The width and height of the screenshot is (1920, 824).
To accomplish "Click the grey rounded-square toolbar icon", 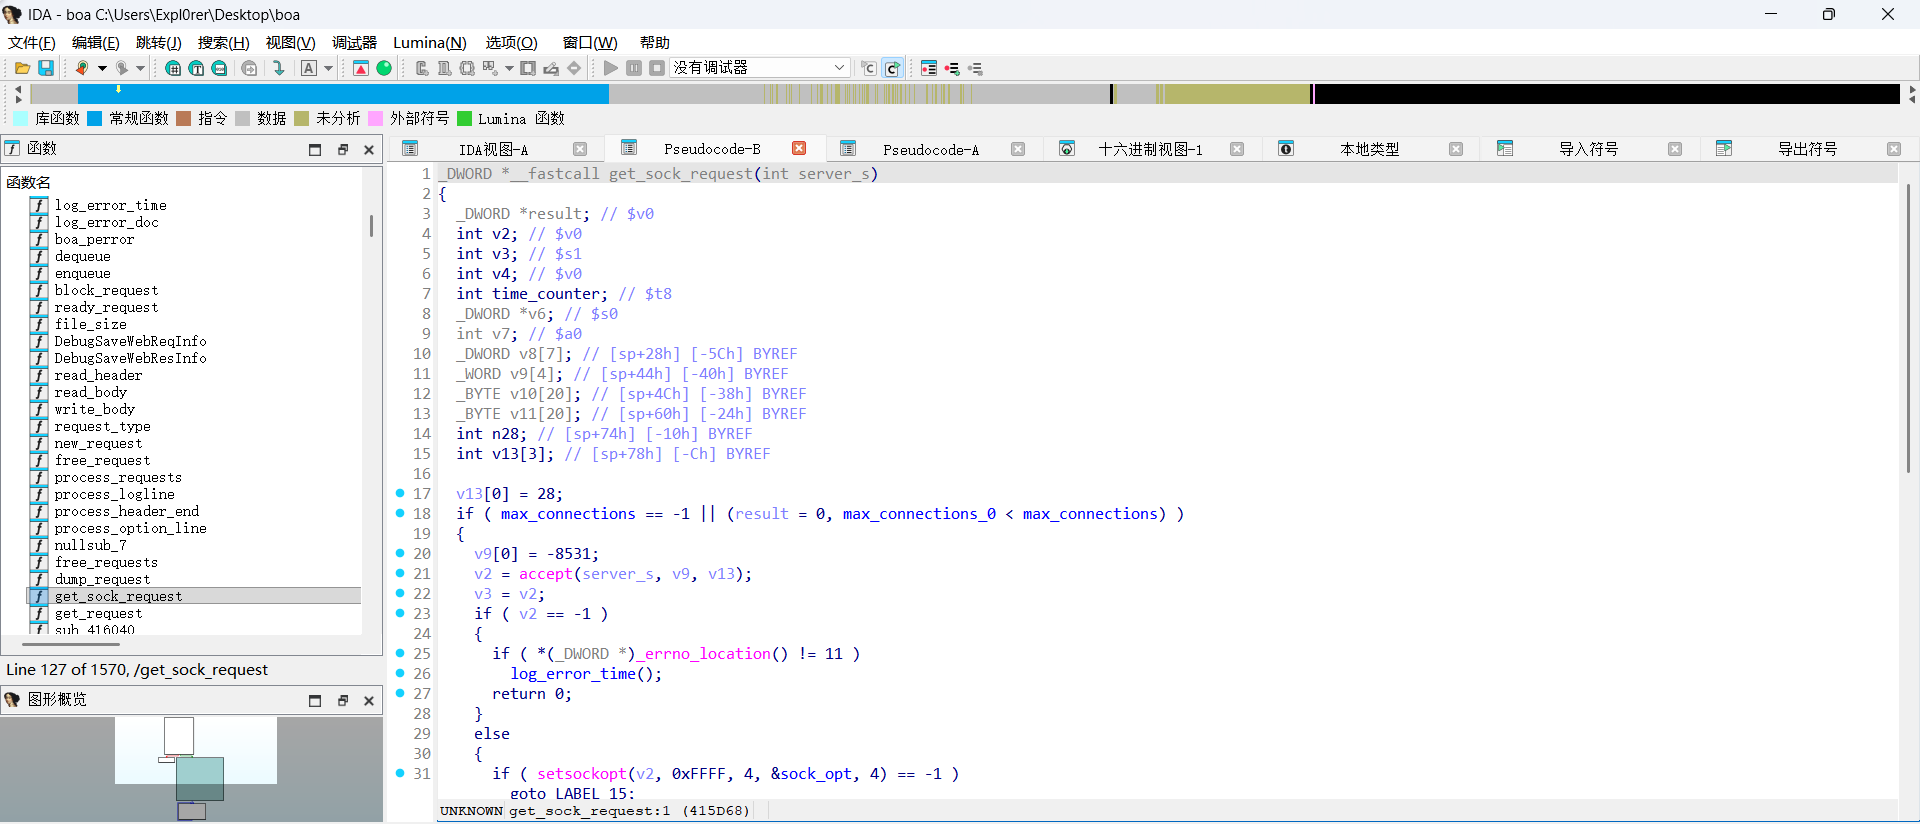I will click(467, 68).
